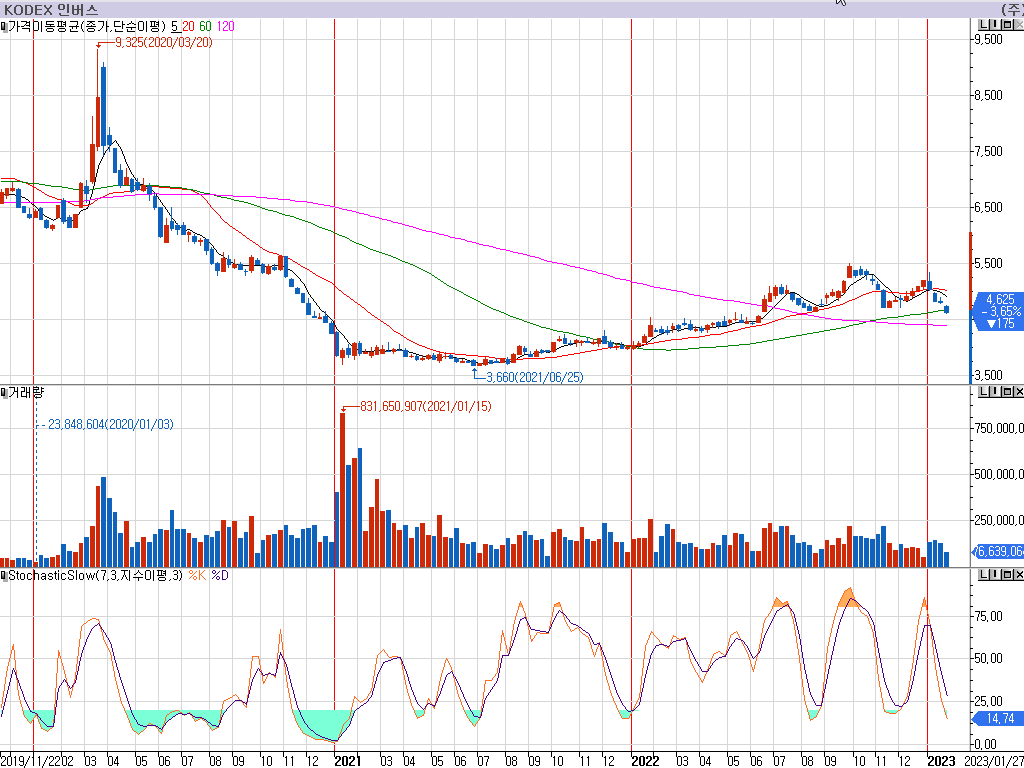Click the 831,650,907(2021/01/15) volume peak annotation

(x=426, y=407)
